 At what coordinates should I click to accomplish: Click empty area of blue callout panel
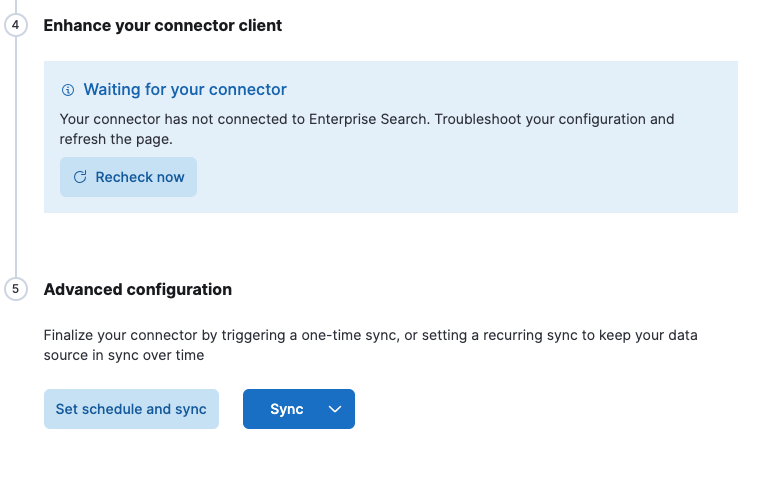point(500,180)
